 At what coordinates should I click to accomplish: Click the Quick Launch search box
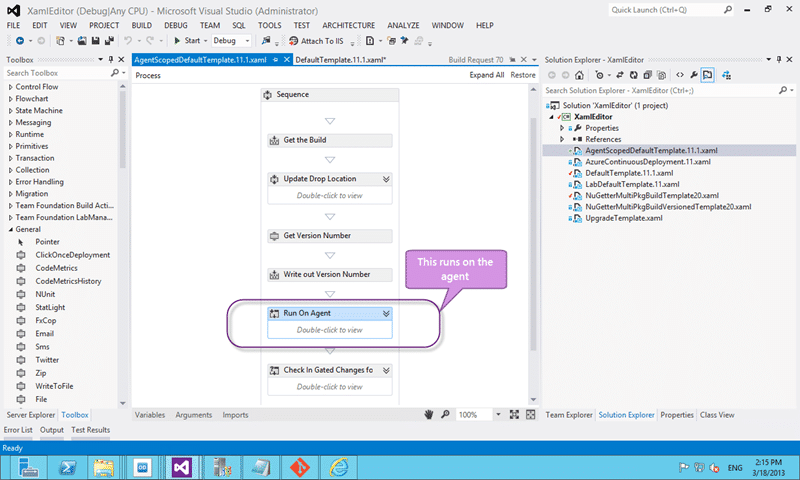click(x=665, y=10)
